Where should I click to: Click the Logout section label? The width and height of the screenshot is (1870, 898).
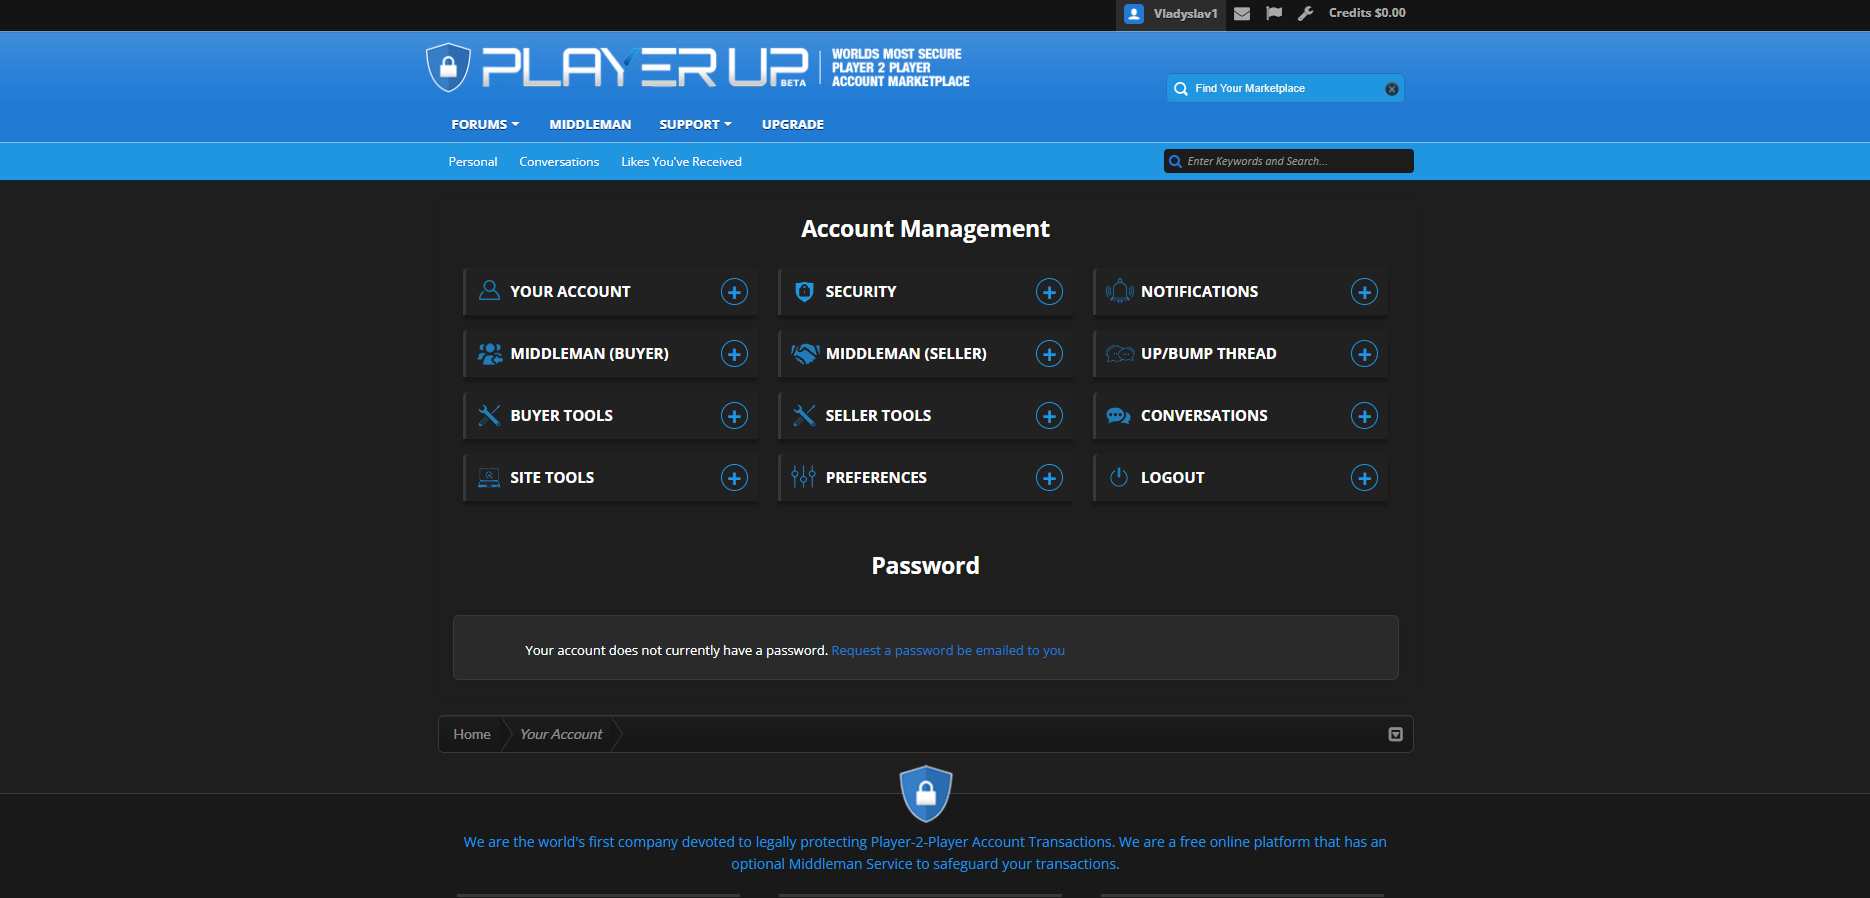[x=1172, y=478]
